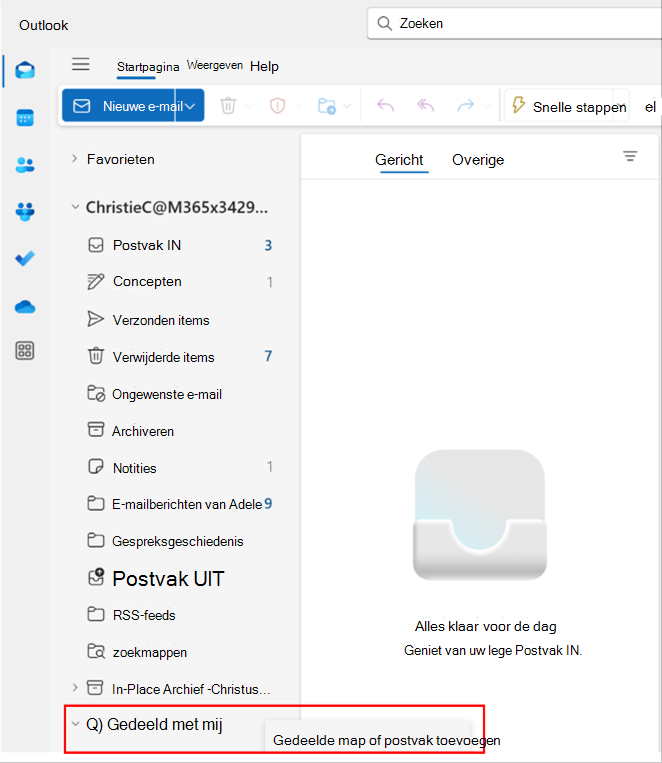This screenshot has height=763, width=662.
Task: Open the Verwijderde items folder
Action: [x=180, y=357]
